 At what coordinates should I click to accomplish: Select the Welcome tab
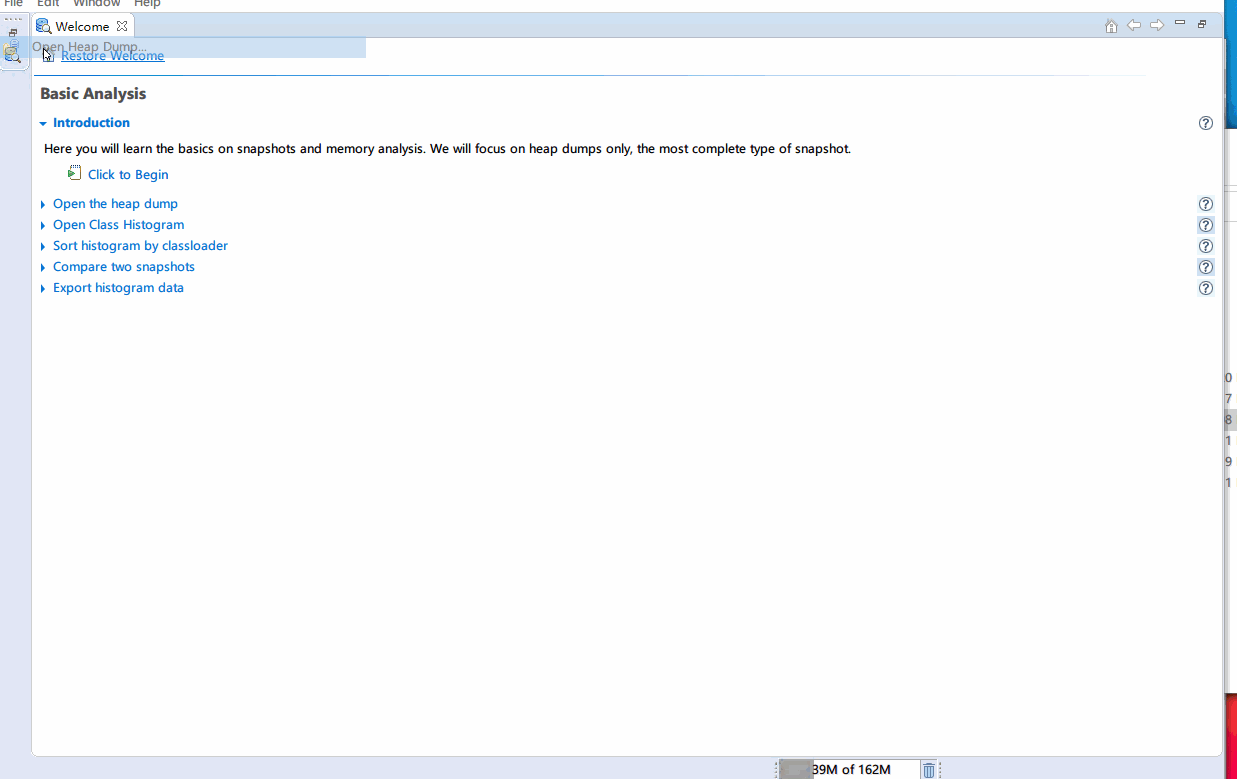tap(82, 26)
